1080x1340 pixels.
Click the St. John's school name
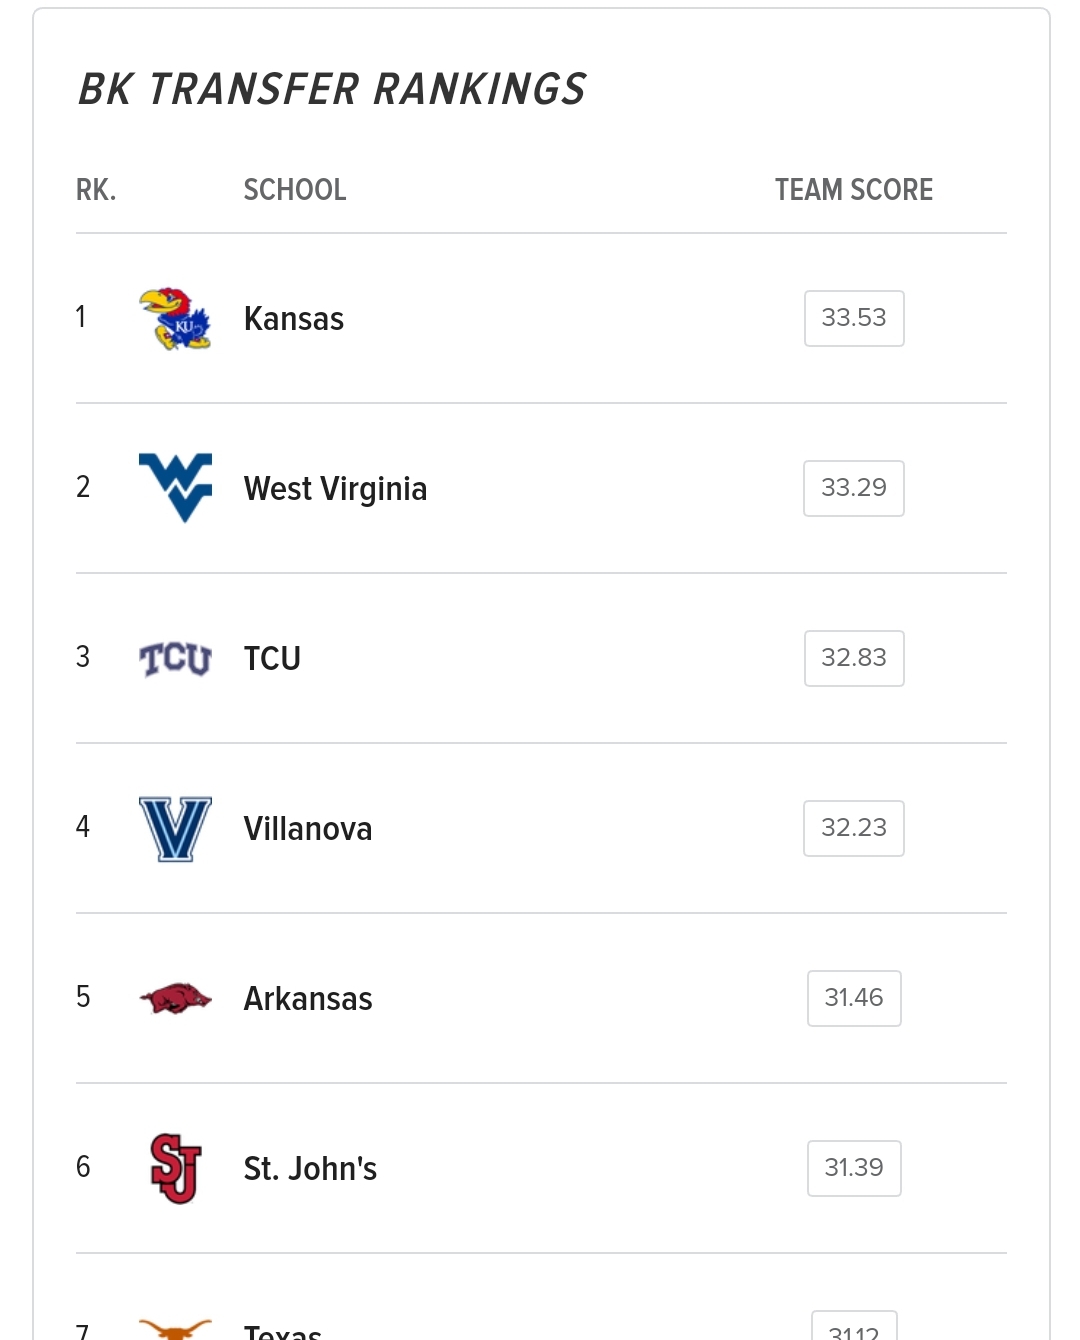click(x=310, y=1169)
